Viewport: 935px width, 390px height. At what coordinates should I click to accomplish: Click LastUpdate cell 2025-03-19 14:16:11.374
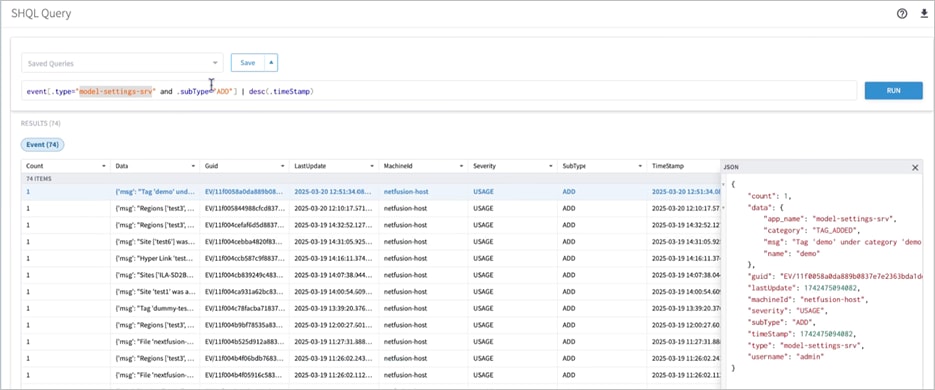[334, 259]
